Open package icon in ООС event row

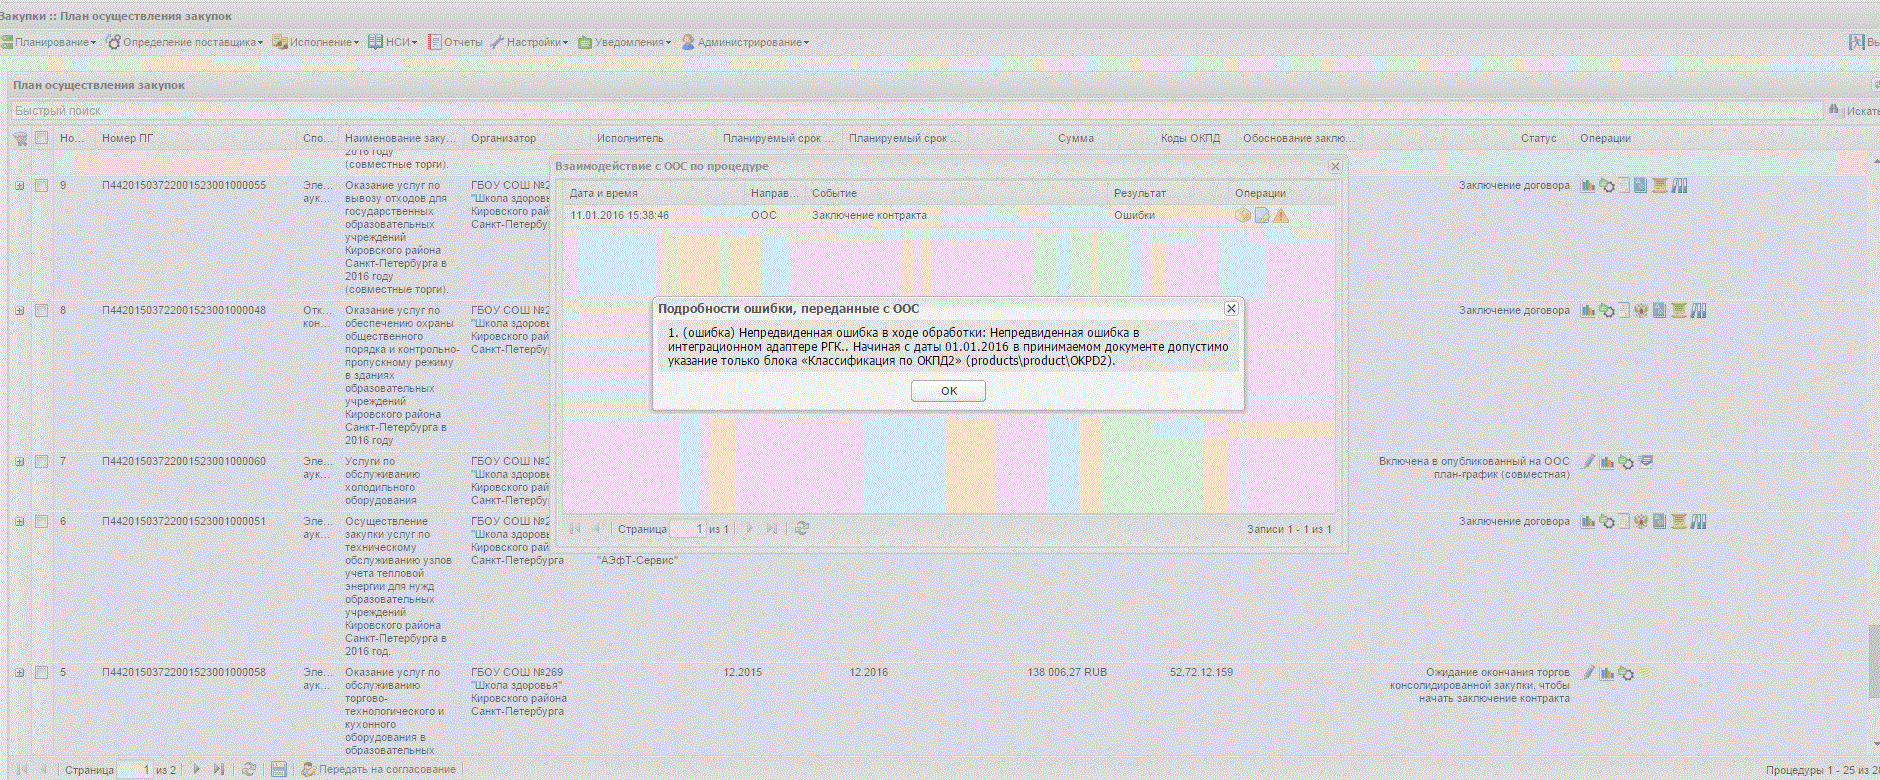pyautogui.click(x=1243, y=215)
